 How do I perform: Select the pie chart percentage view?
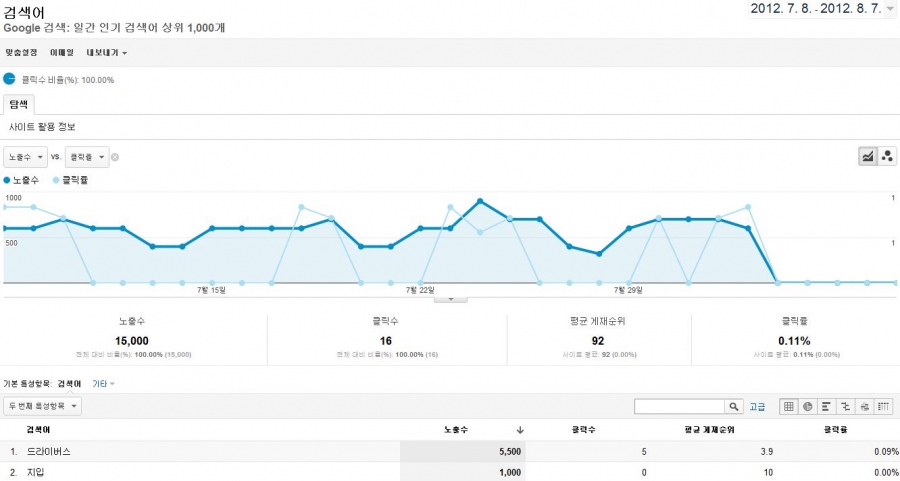pos(807,406)
